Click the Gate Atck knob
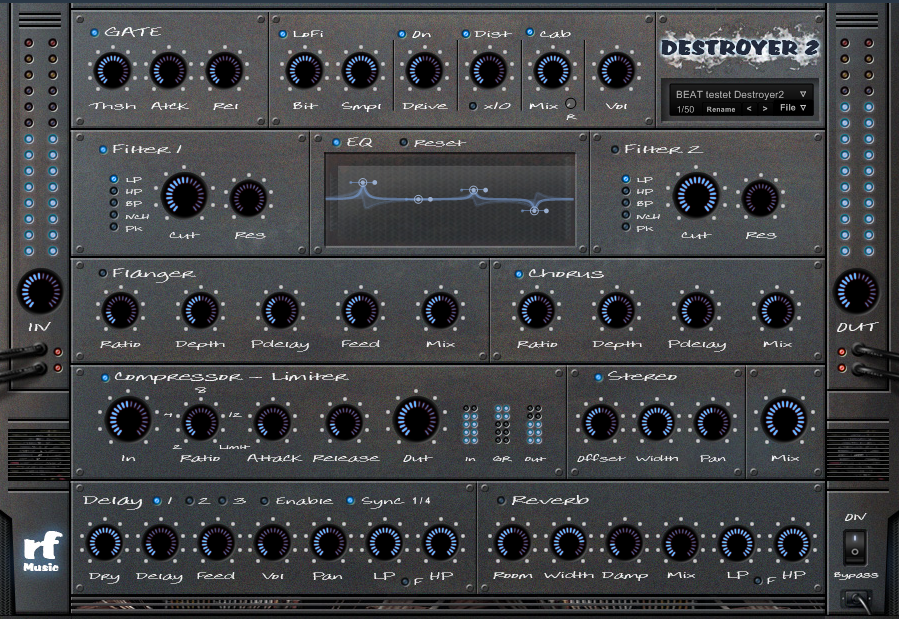This screenshot has height=619, width=899. point(169,71)
